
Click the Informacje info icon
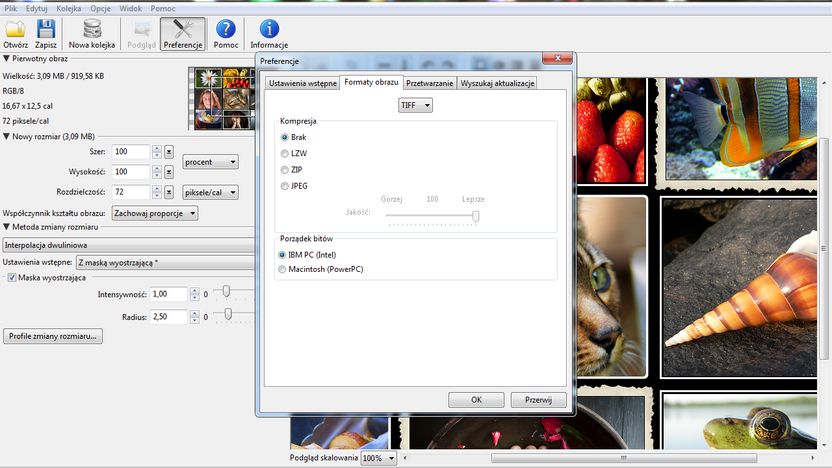coord(269,29)
